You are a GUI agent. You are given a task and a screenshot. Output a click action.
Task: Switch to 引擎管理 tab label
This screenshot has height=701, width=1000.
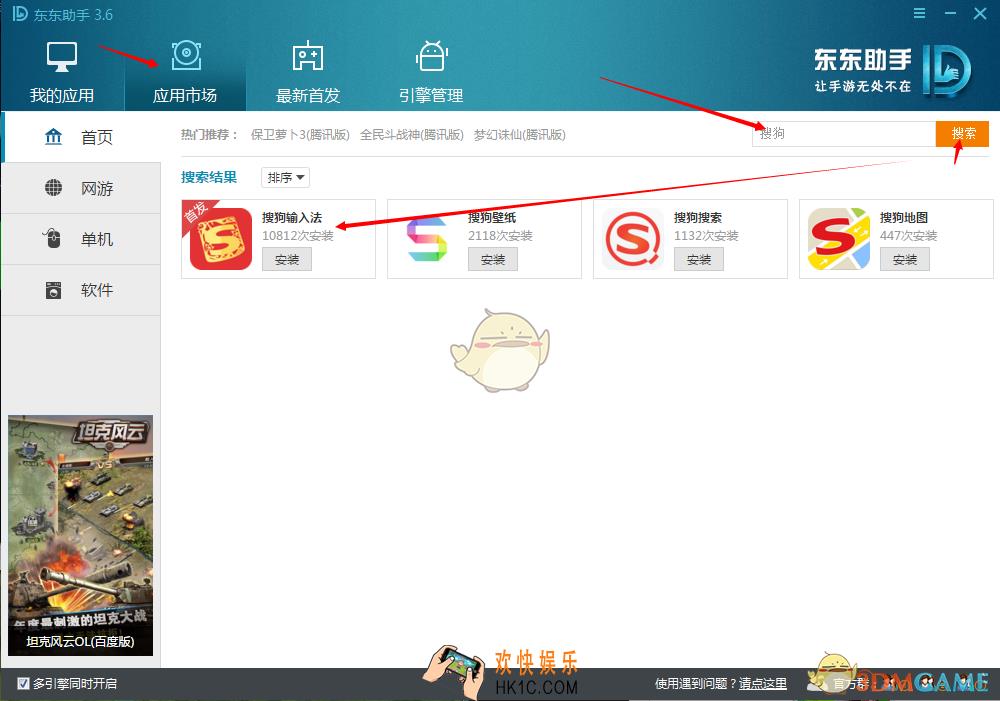(431, 96)
